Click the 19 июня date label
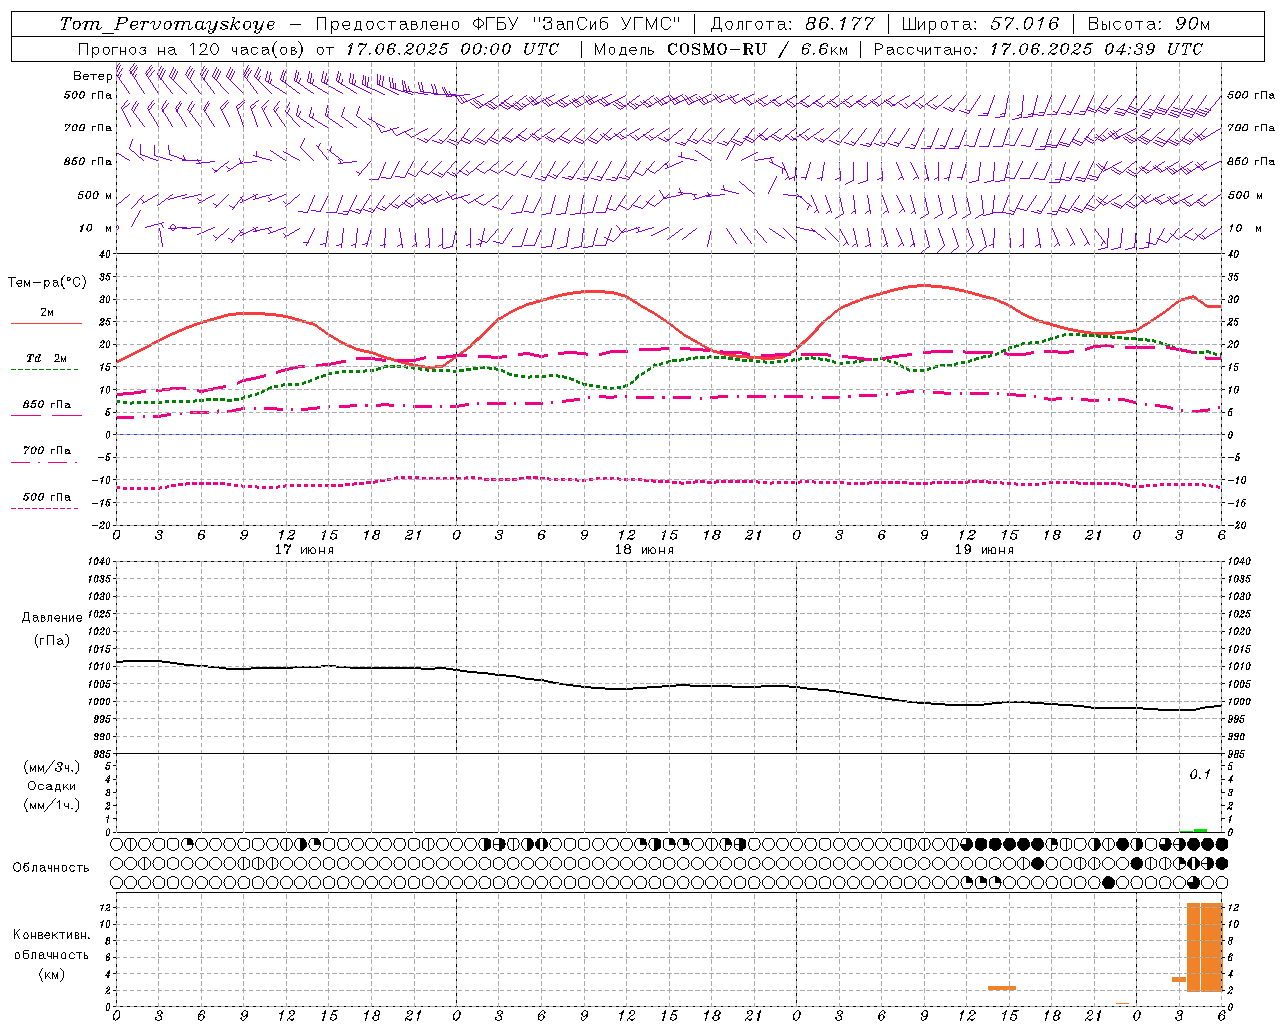The width and height of the screenshot is (1280, 1024). pos(984,550)
